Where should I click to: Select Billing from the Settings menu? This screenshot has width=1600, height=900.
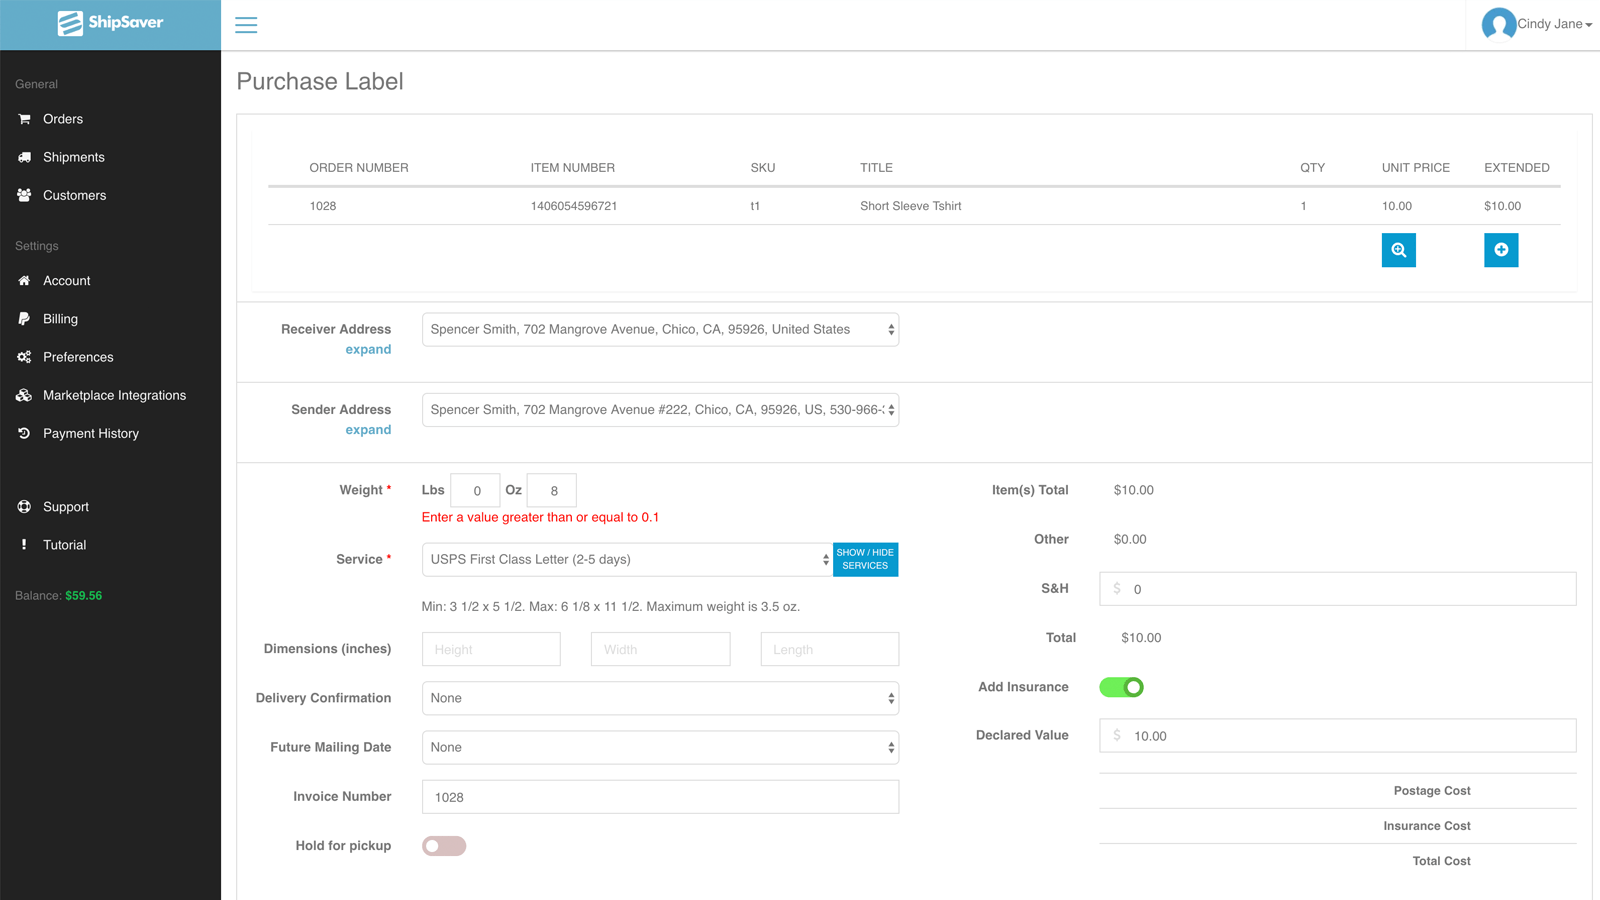point(60,319)
